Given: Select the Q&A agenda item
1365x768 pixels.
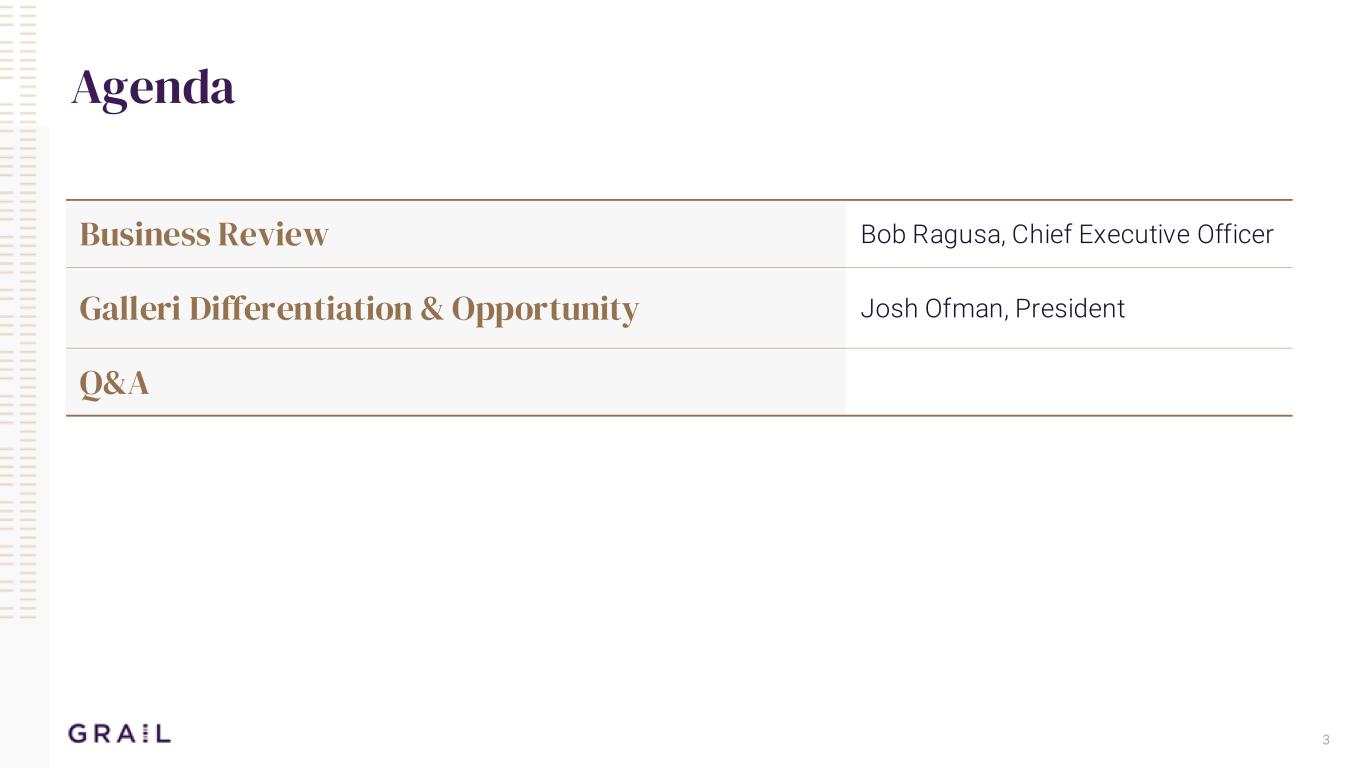Looking at the screenshot, I should tap(114, 383).
